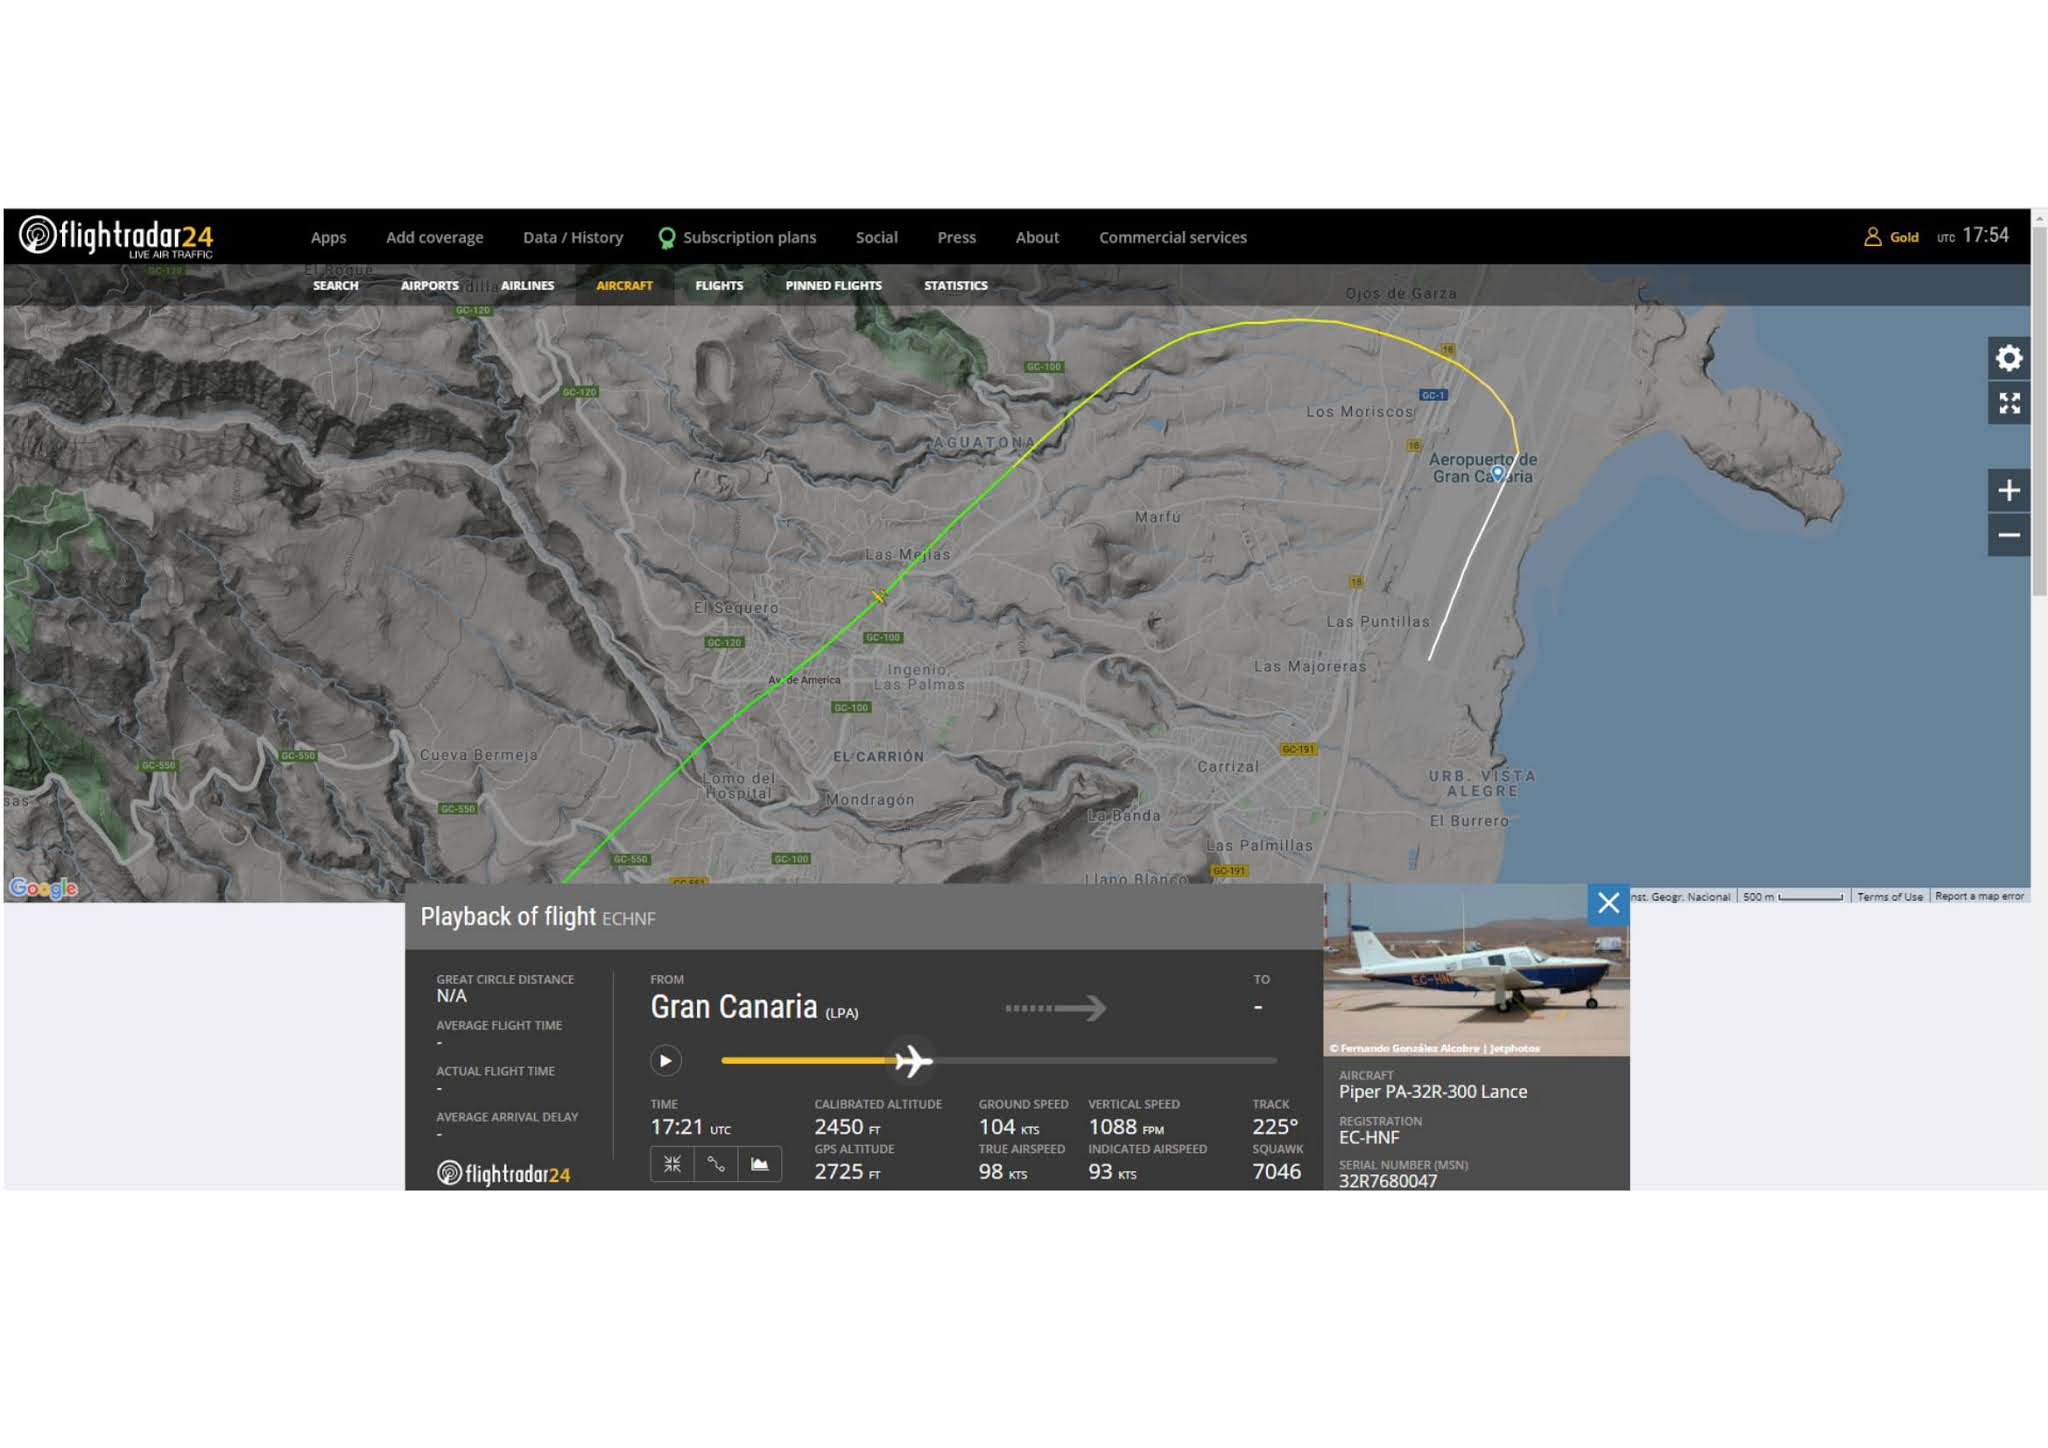The height and width of the screenshot is (1448, 2048).
Task: Click Terms of Use link
Action: coord(1889,897)
